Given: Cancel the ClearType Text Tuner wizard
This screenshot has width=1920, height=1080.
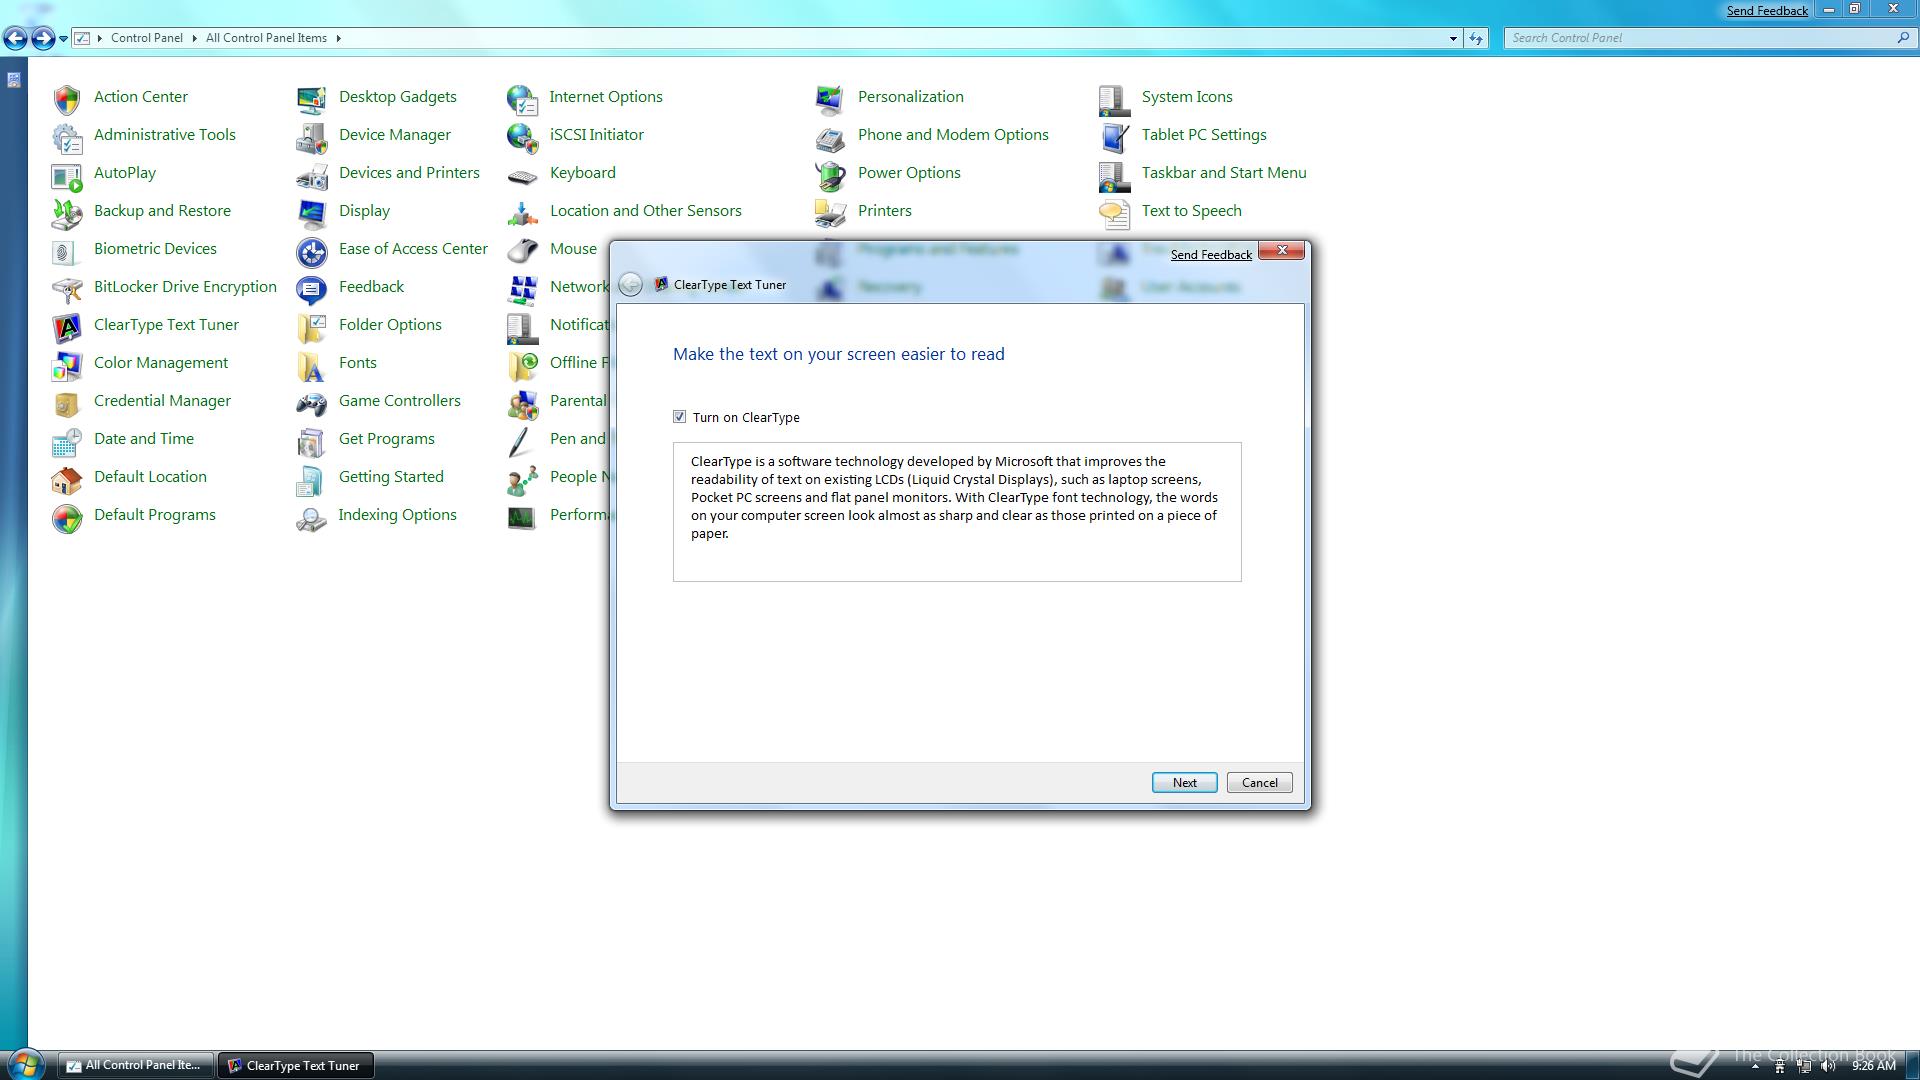Looking at the screenshot, I should coord(1259,783).
